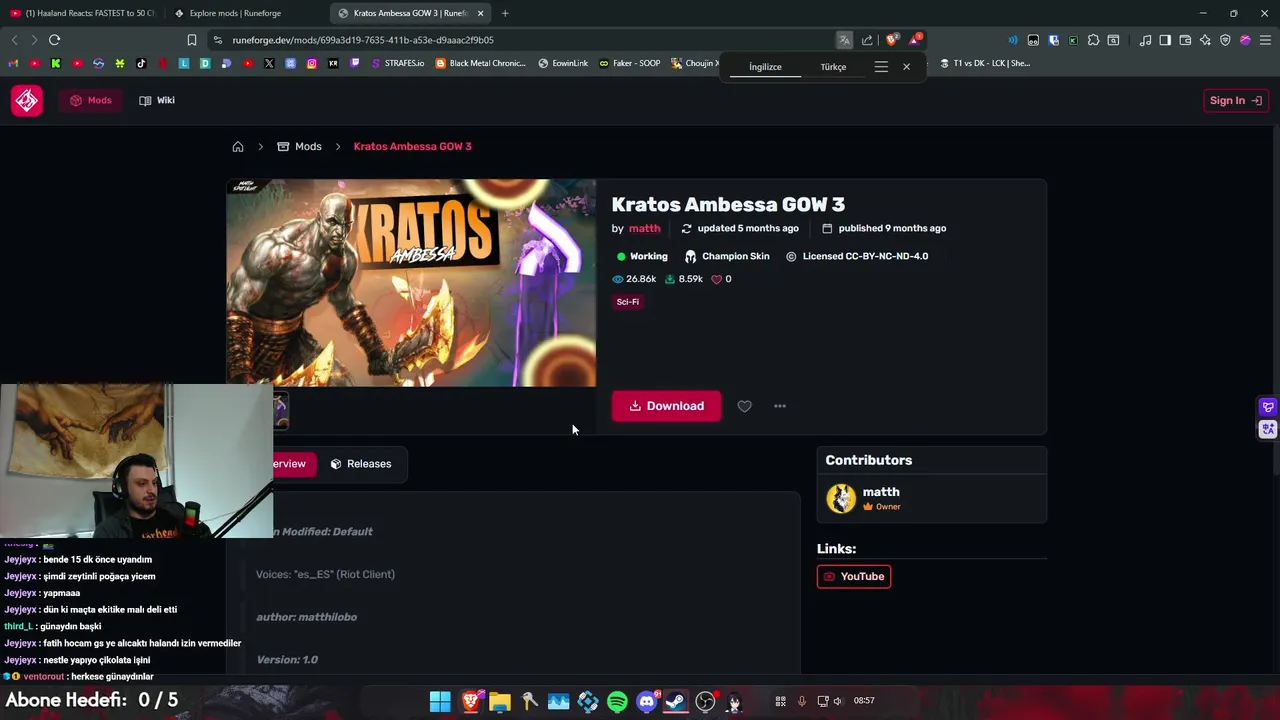
Task: Open the STRAFES.io bookmark
Action: pyautogui.click(x=397, y=63)
